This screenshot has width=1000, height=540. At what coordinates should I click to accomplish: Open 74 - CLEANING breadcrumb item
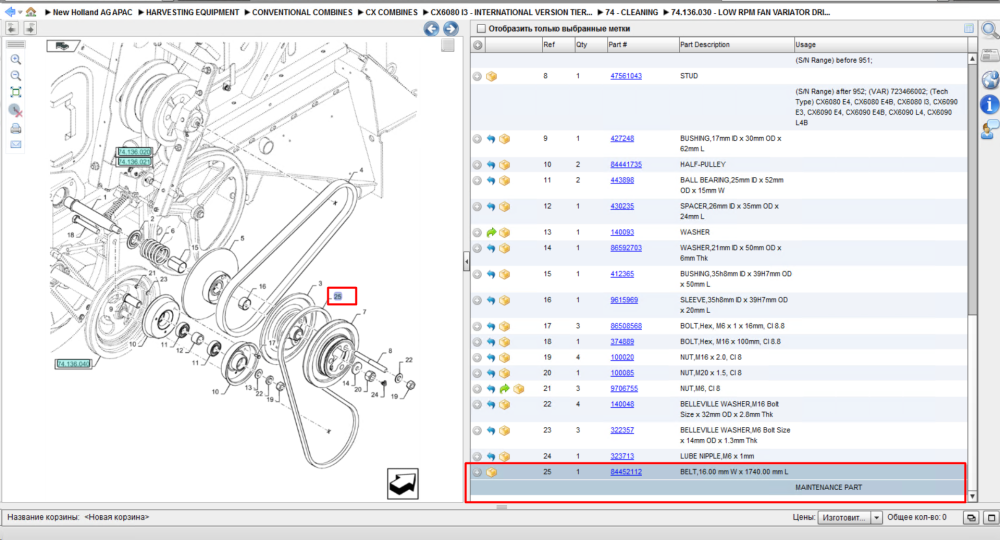[631, 12]
